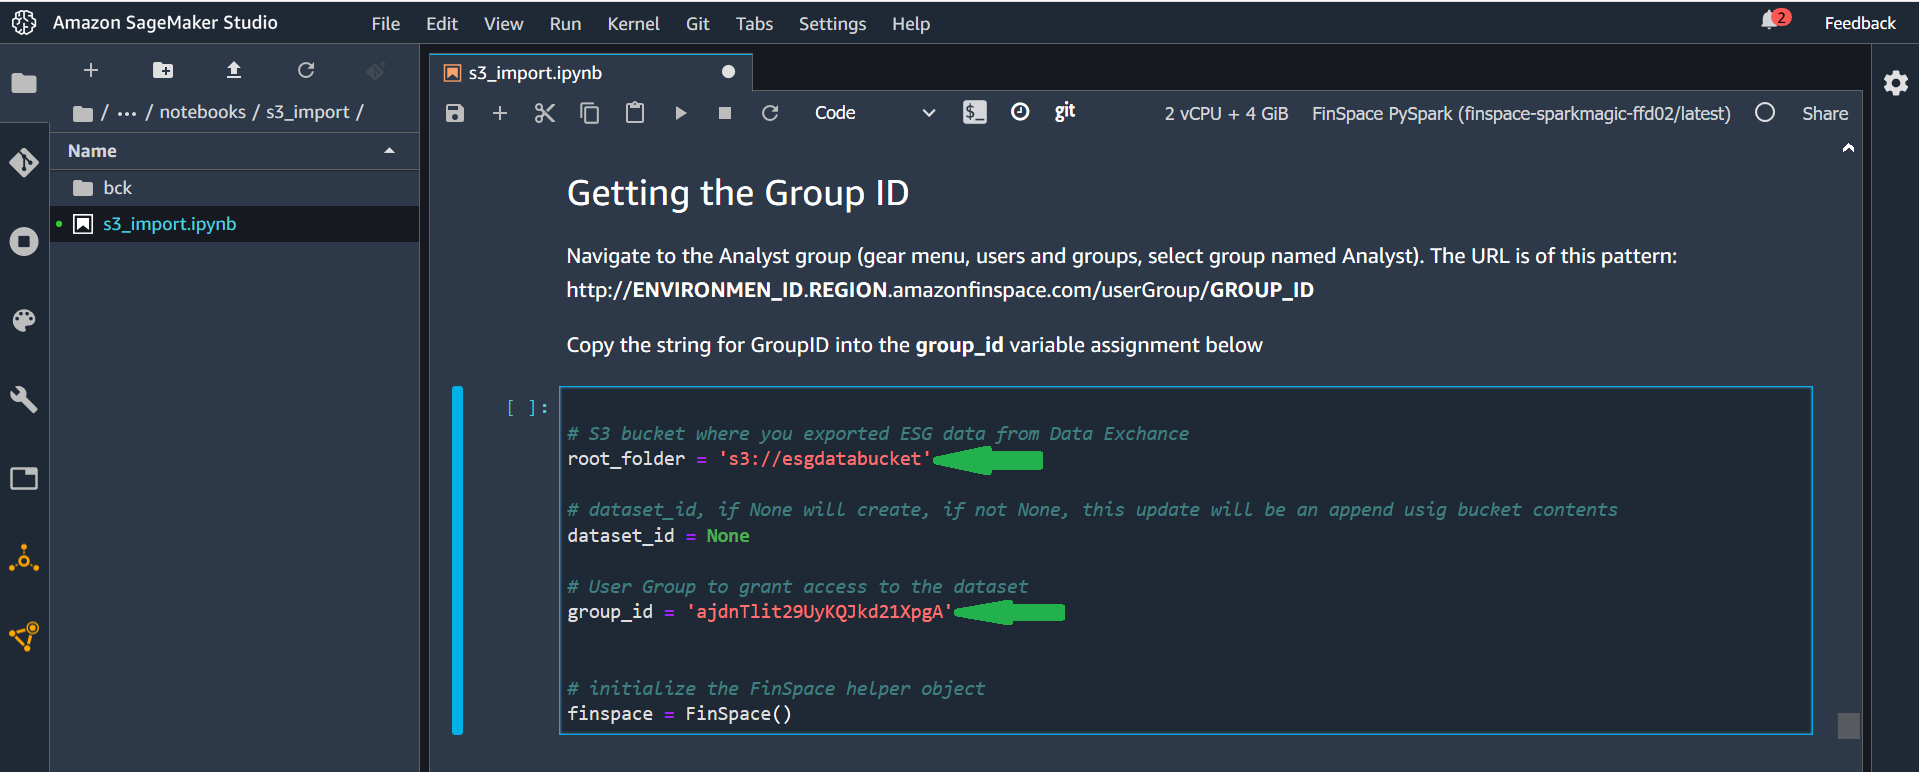Open the Settings menu
The image size is (1919, 772).
click(833, 23)
